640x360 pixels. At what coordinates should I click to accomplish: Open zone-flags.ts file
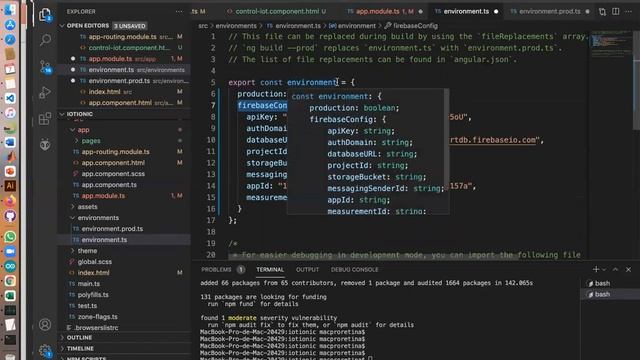[98, 317]
